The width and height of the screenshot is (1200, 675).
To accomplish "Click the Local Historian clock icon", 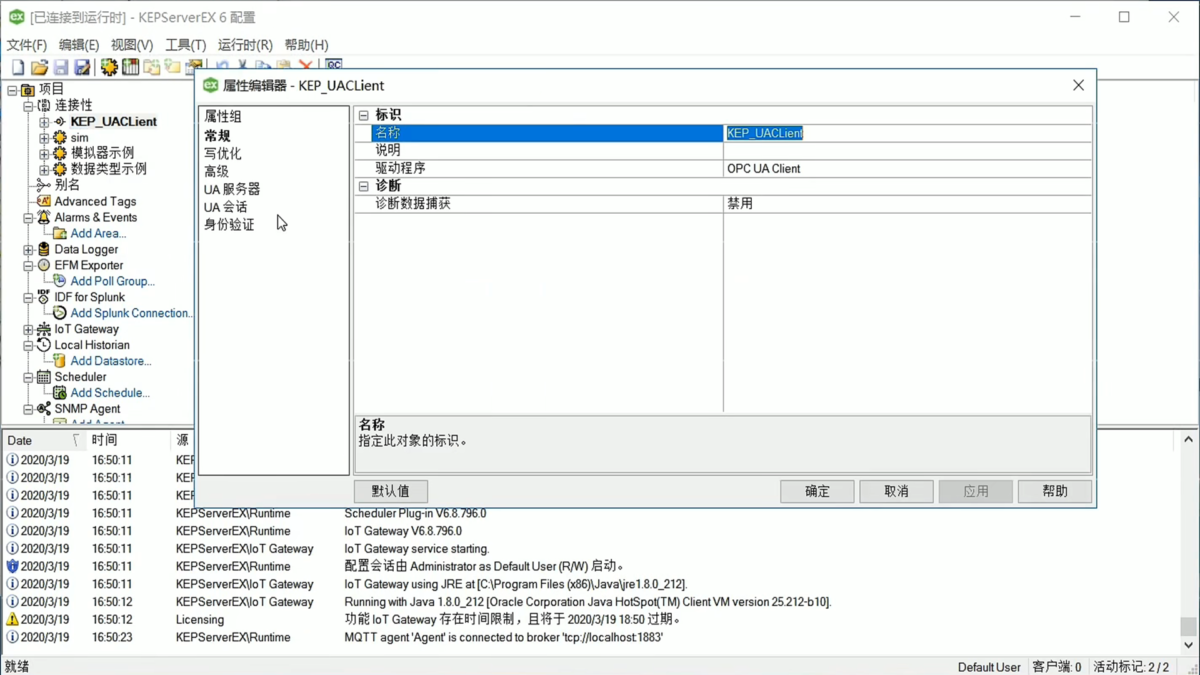I will pos(44,345).
